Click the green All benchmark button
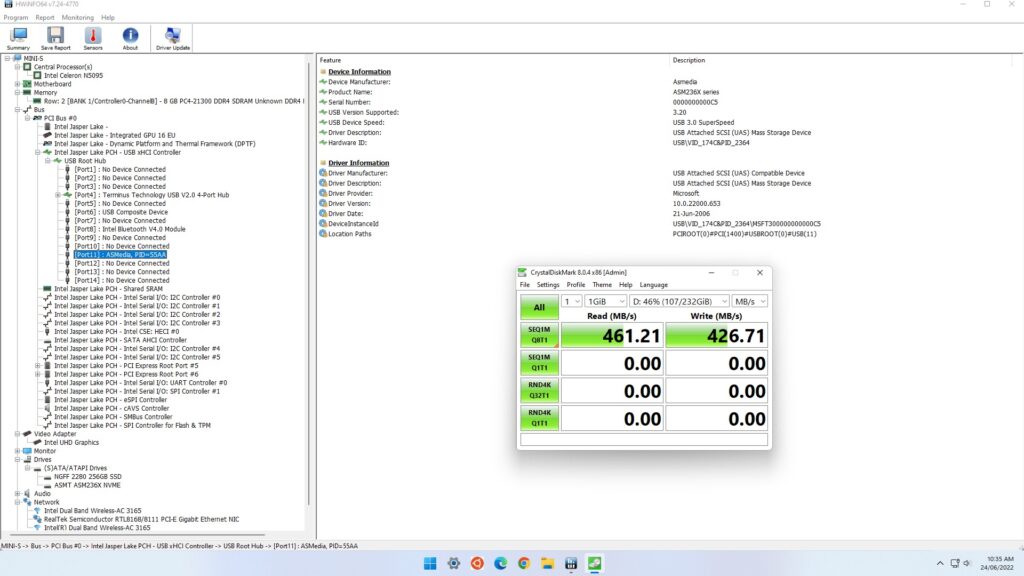This screenshot has height=576, width=1024. (x=539, y=306)
